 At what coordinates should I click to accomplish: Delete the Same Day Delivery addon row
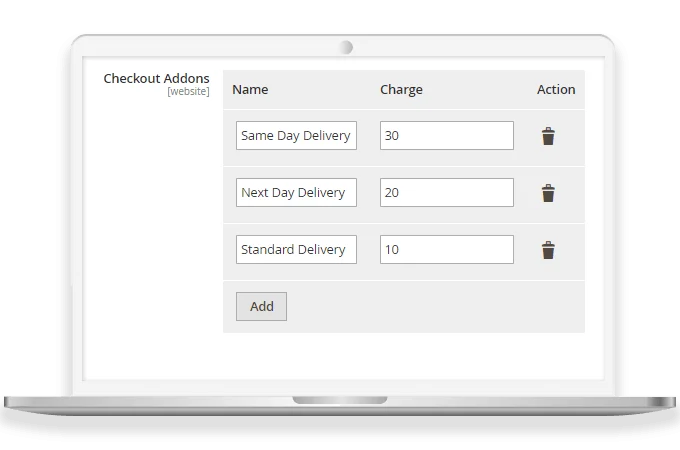click(548, 136)
